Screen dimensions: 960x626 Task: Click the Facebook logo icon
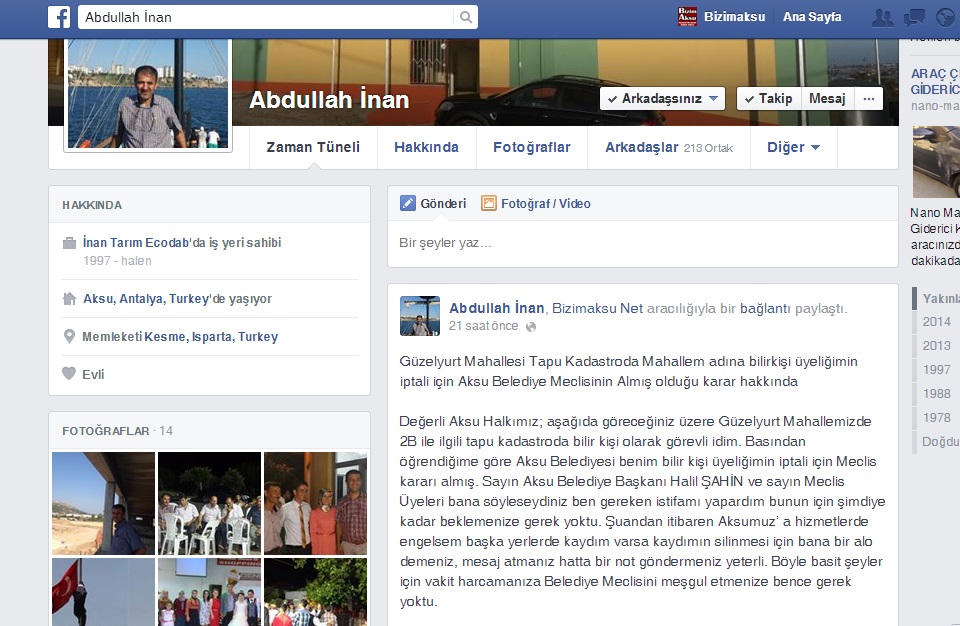(59, 17)
